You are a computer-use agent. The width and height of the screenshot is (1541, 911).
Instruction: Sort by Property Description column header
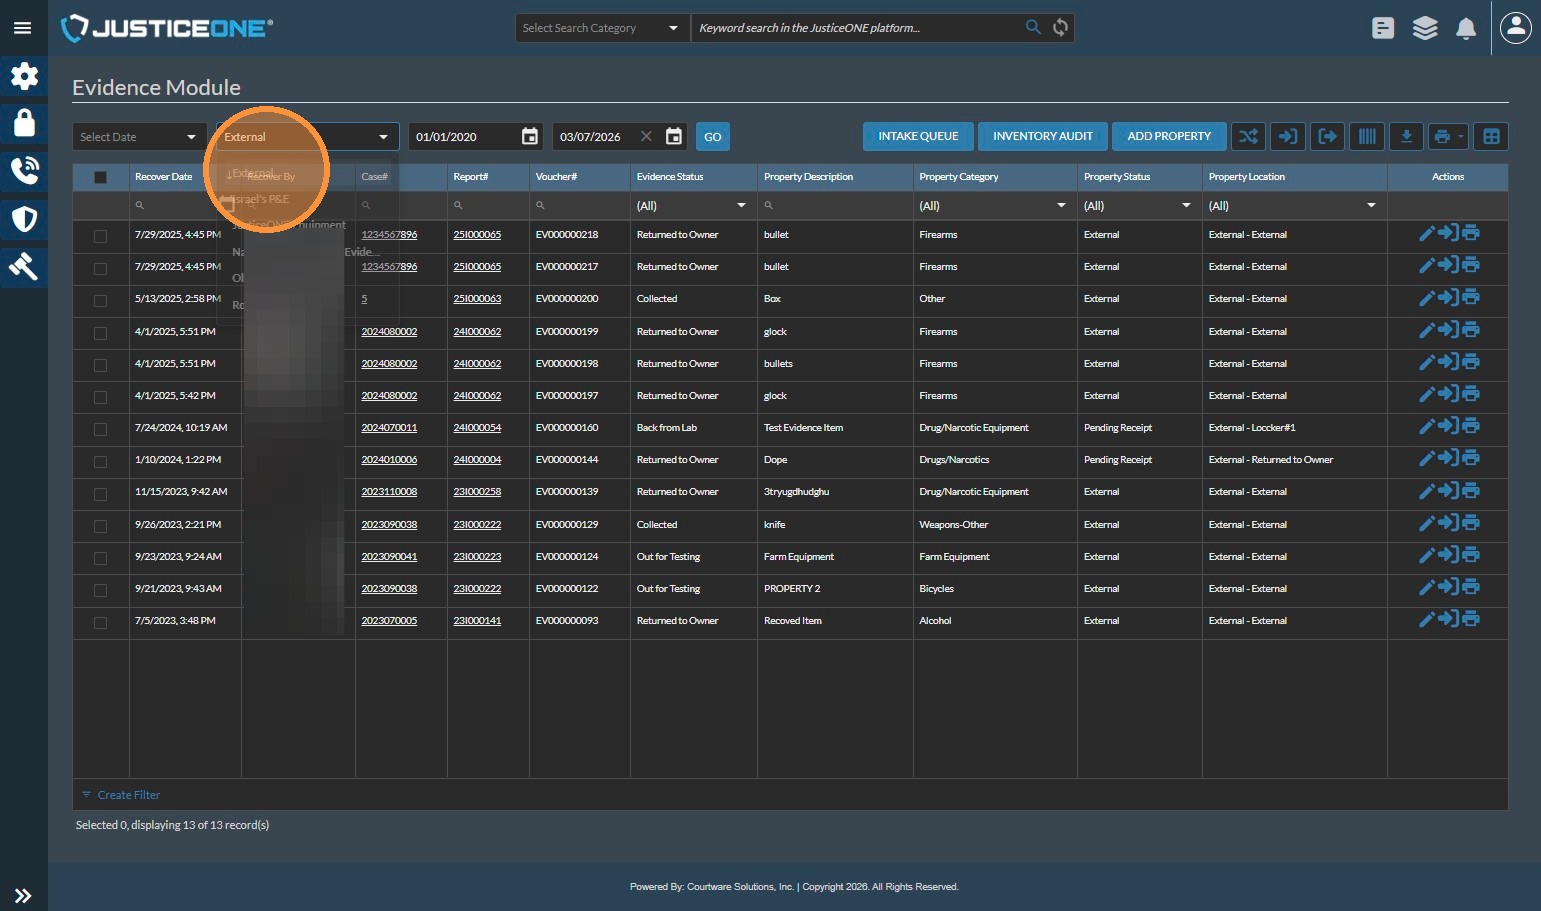click(x=808, y=177)
